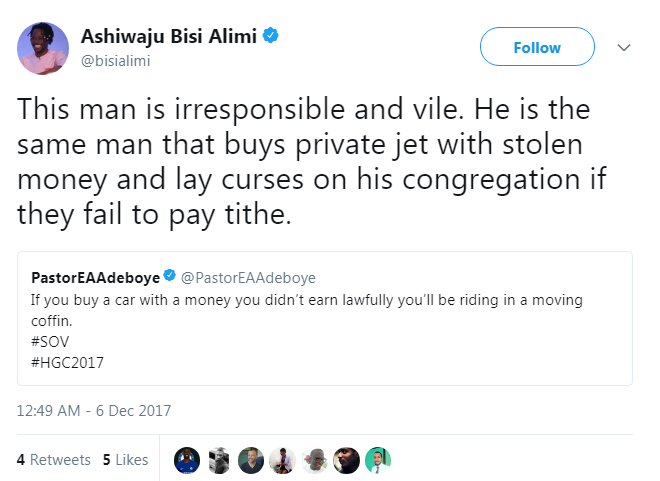This screenshot has width=660, height=481.
Task: View the 5 Likes list
Action: coord(125,460)
